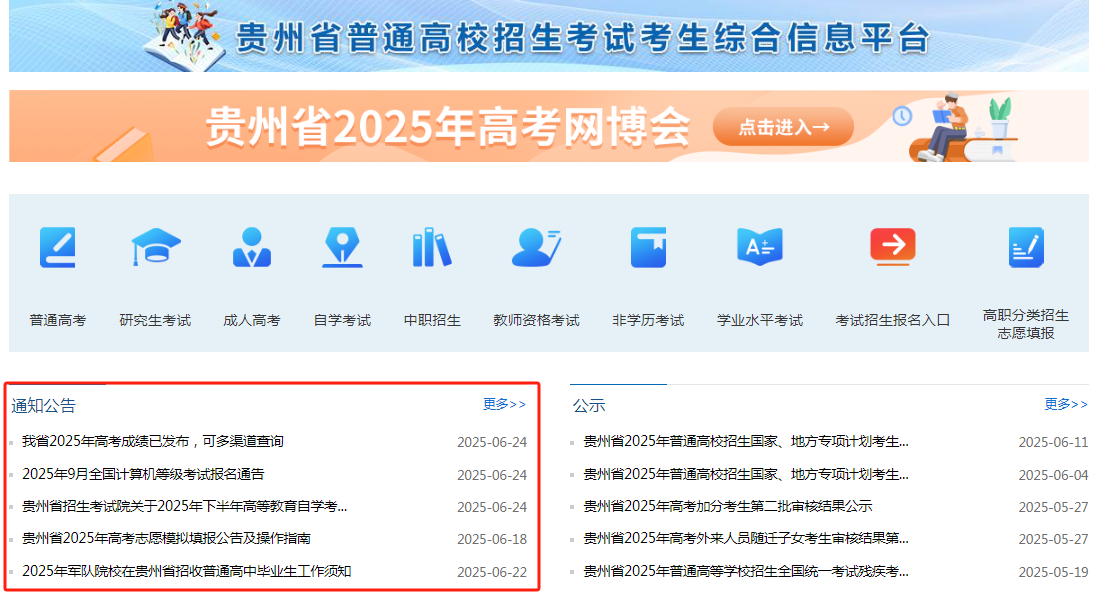The height and width of the screenshot is (616, 1102).
Task: Click the 贵州省普通高校招生考试考生综合信息平台 header title
Action: (582, 37)
